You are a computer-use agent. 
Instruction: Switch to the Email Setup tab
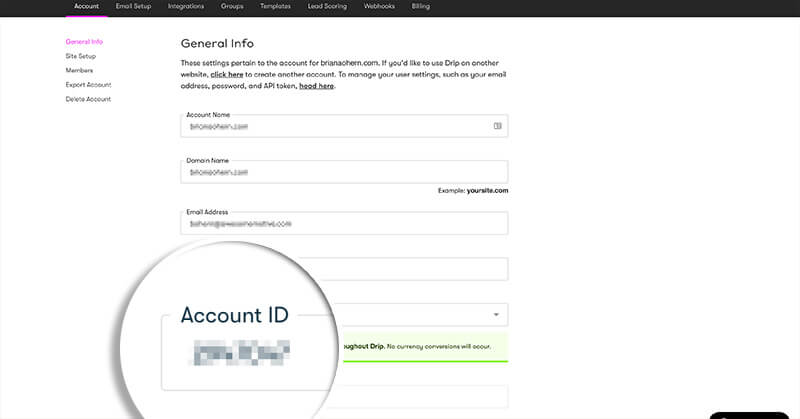pos(133,7)
